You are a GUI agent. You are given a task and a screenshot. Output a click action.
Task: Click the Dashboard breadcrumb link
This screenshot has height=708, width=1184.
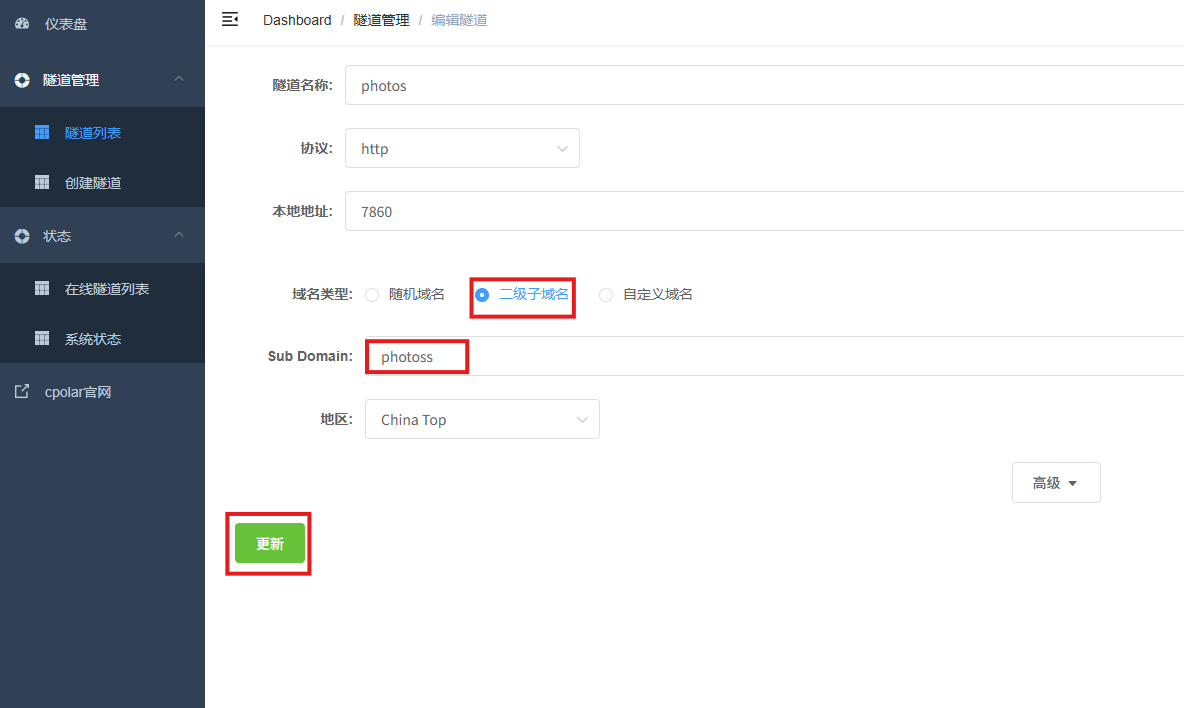[x=297, y=20]
